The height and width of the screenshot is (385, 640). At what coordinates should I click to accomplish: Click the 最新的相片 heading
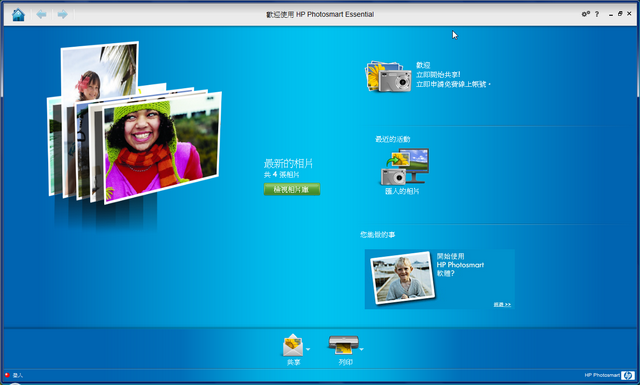click(288, 164)
